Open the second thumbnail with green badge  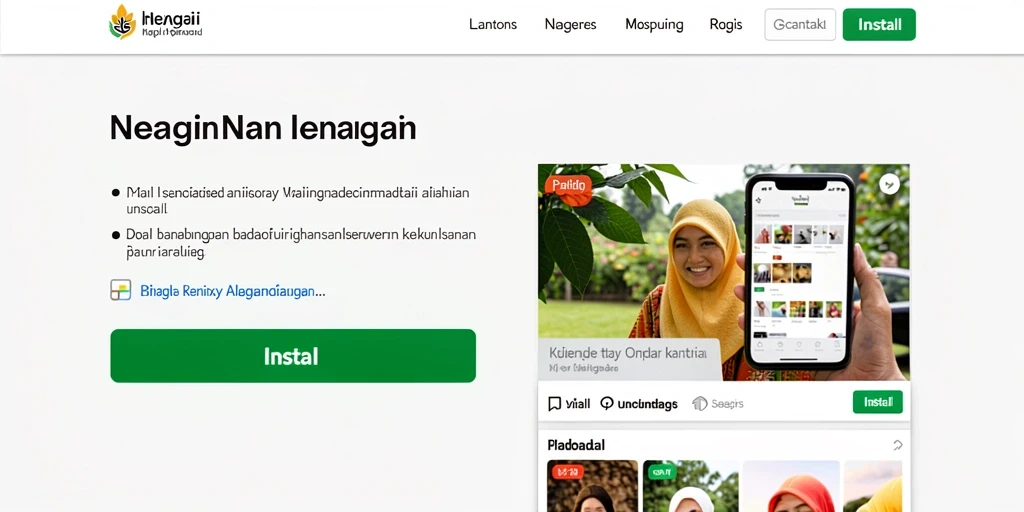(x=691, y=486)
